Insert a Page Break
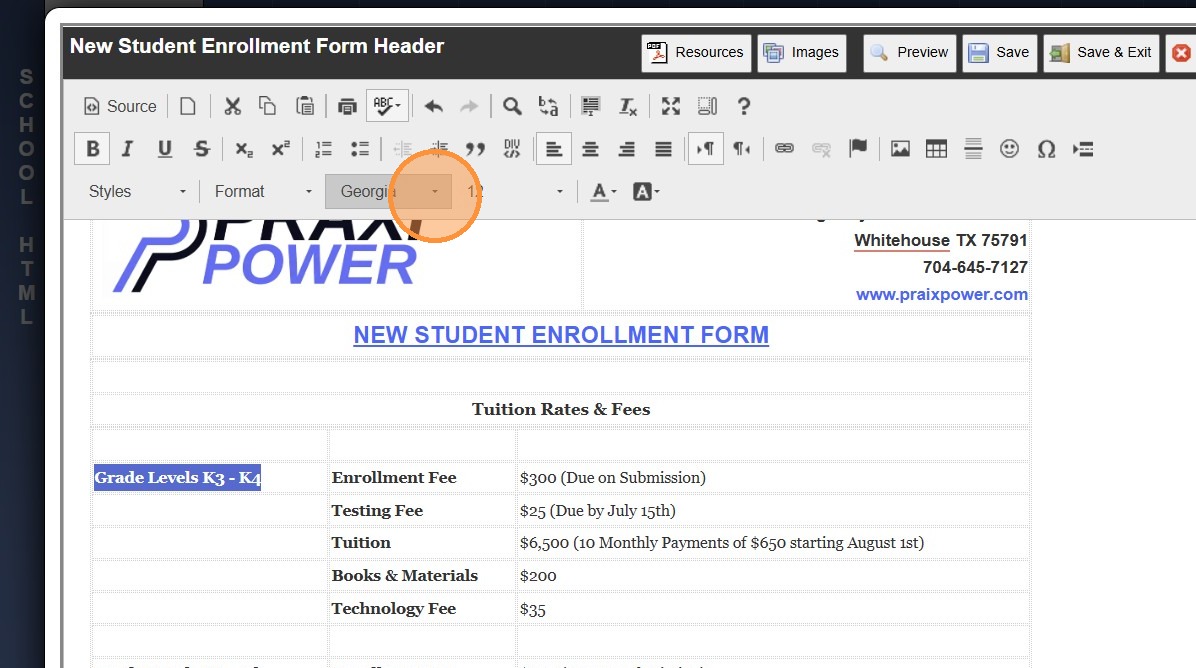Viewport: 1196px width, 668px height. (x=1083, y=149)
